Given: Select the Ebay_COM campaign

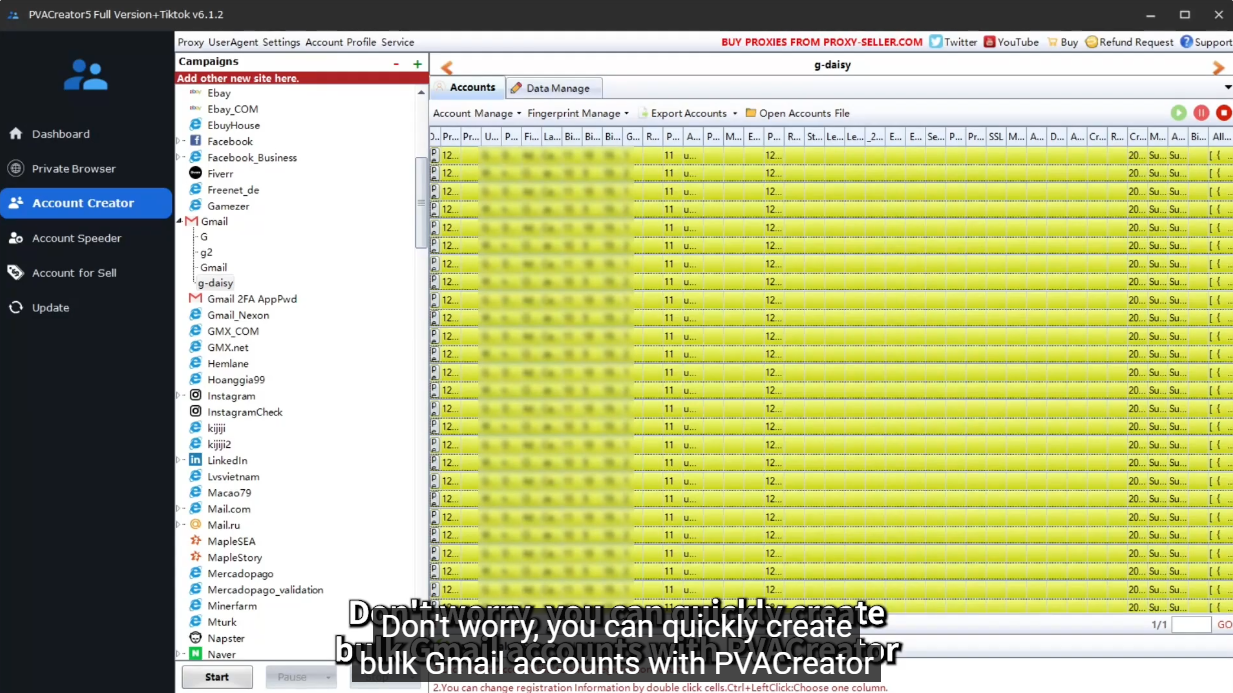Looking at the screenshot, I should click(x=232, y=109).
